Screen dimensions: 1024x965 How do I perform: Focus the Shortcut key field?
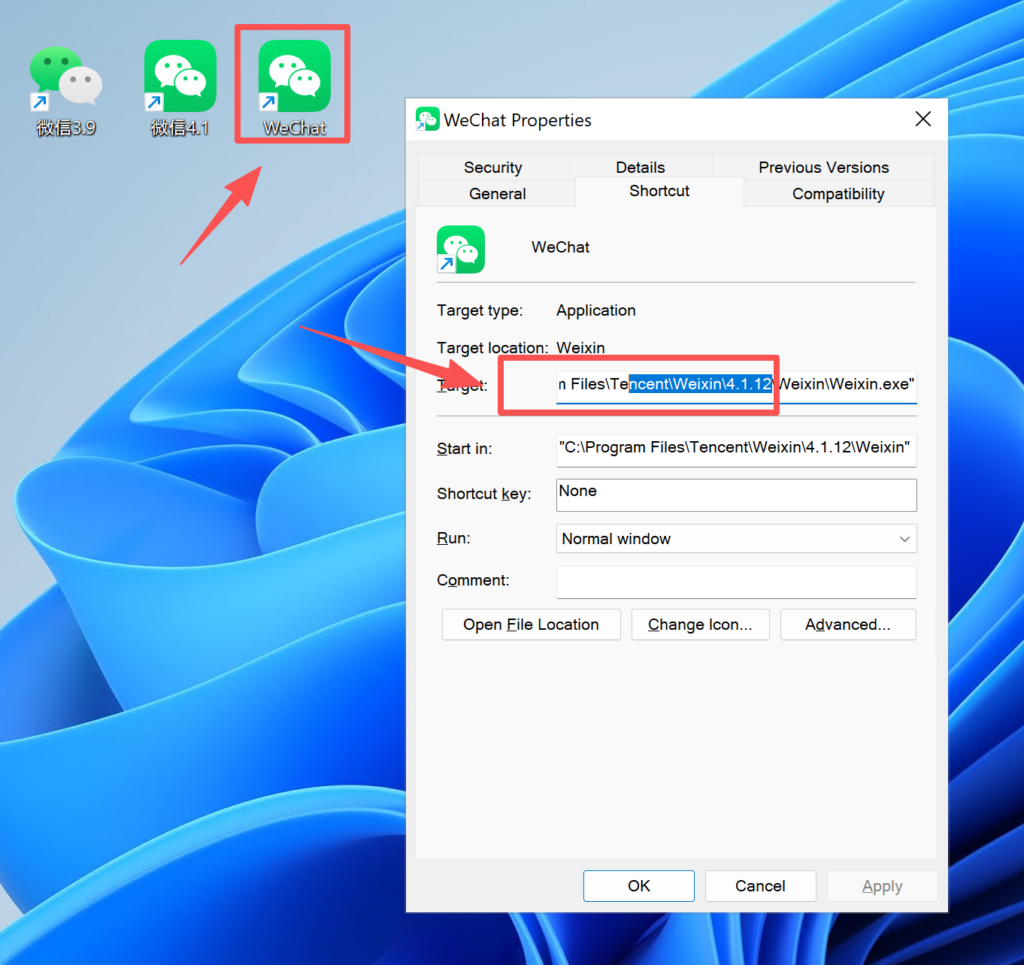click(x=736, y=495)
